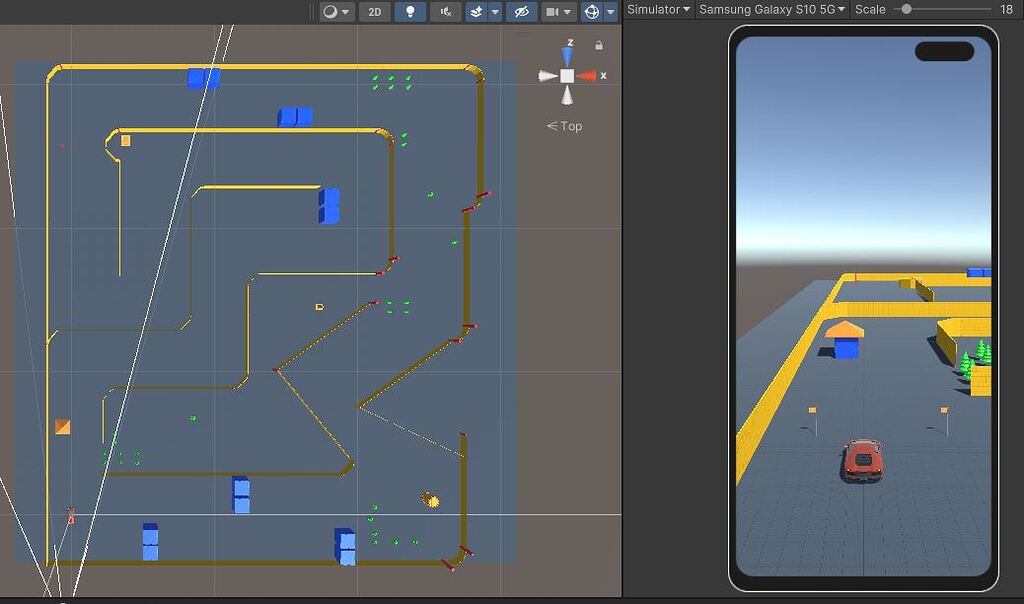Viewport: 1024px width, 604px height.
Task: Toggle hidden objects visibility eye
Action: click(520, 11)
